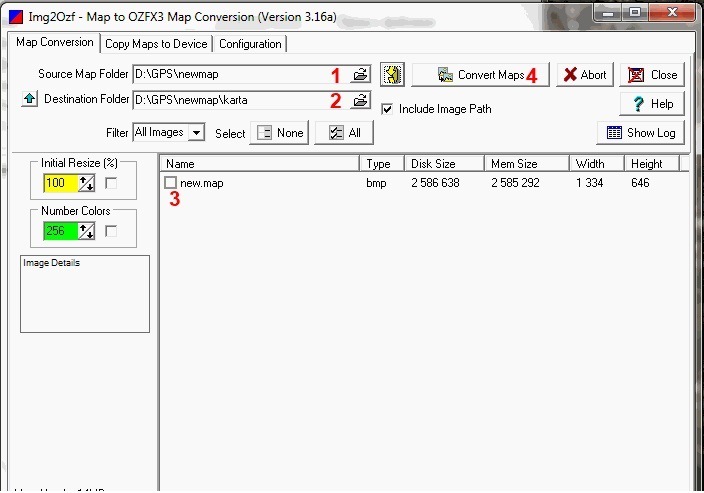
Task: Click the Image Details box
Action: pos(85,294)
